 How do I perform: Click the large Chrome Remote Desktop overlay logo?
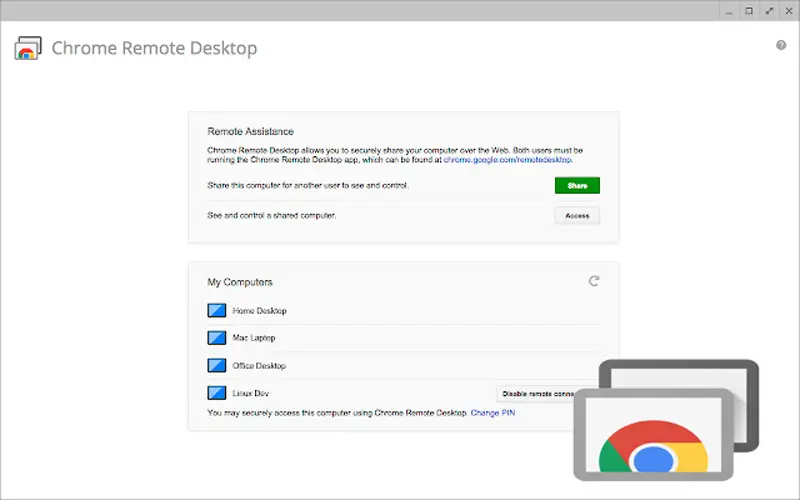660,430
